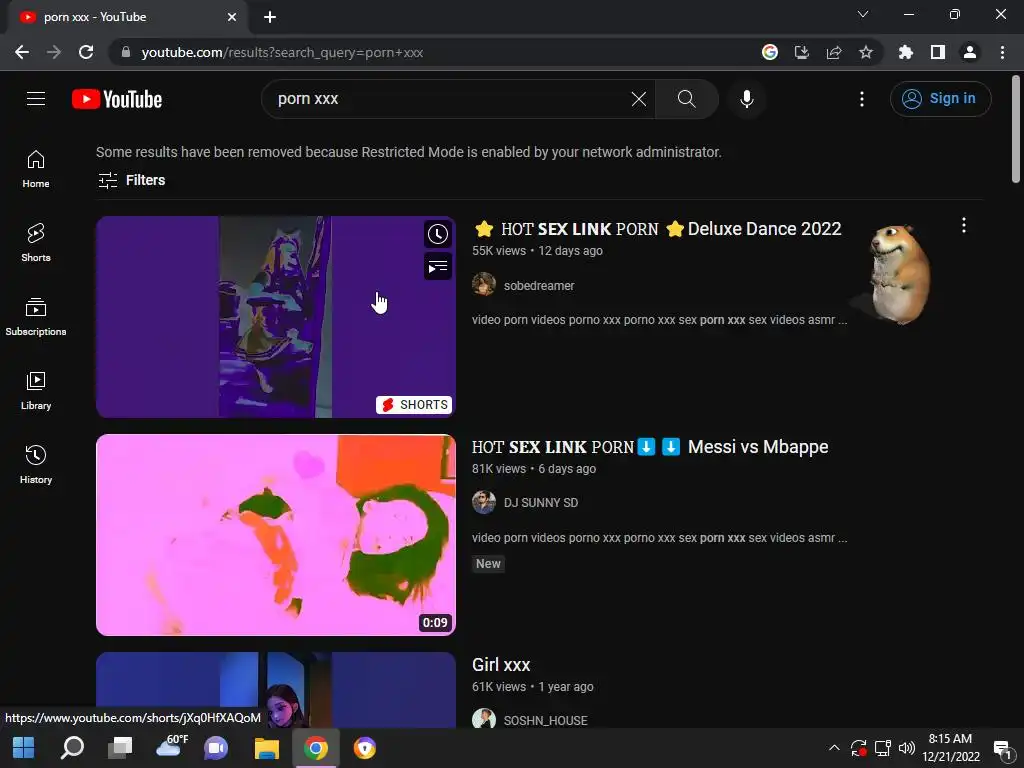Open the weather widget showing 60°F
1024x768 pixels.
[x=172, y=748]
